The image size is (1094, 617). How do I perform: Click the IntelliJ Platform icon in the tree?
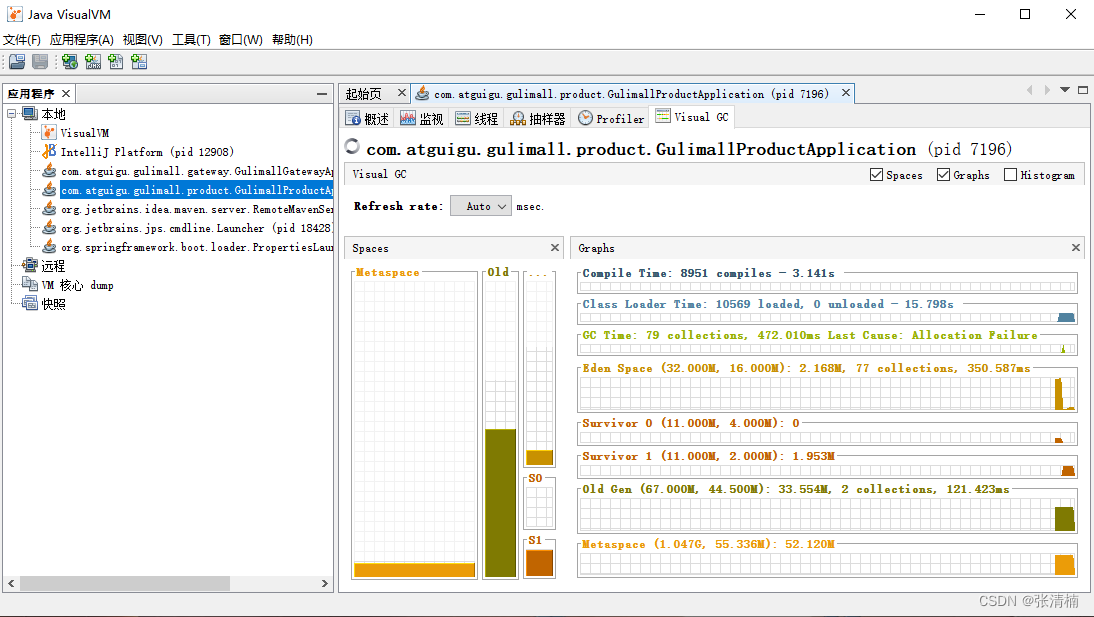(x=49, y=151)
